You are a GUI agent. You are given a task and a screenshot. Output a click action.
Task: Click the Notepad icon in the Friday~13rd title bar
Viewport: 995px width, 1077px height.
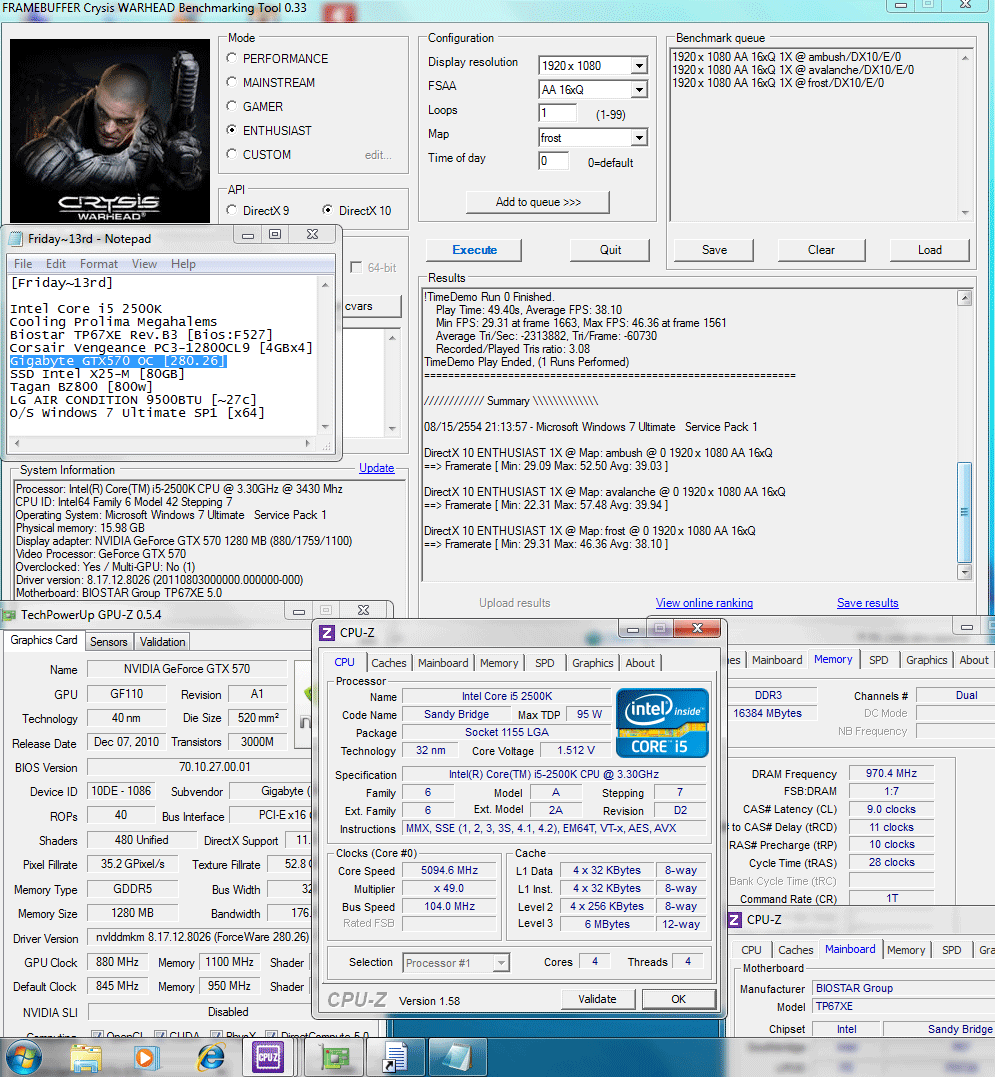16,239
